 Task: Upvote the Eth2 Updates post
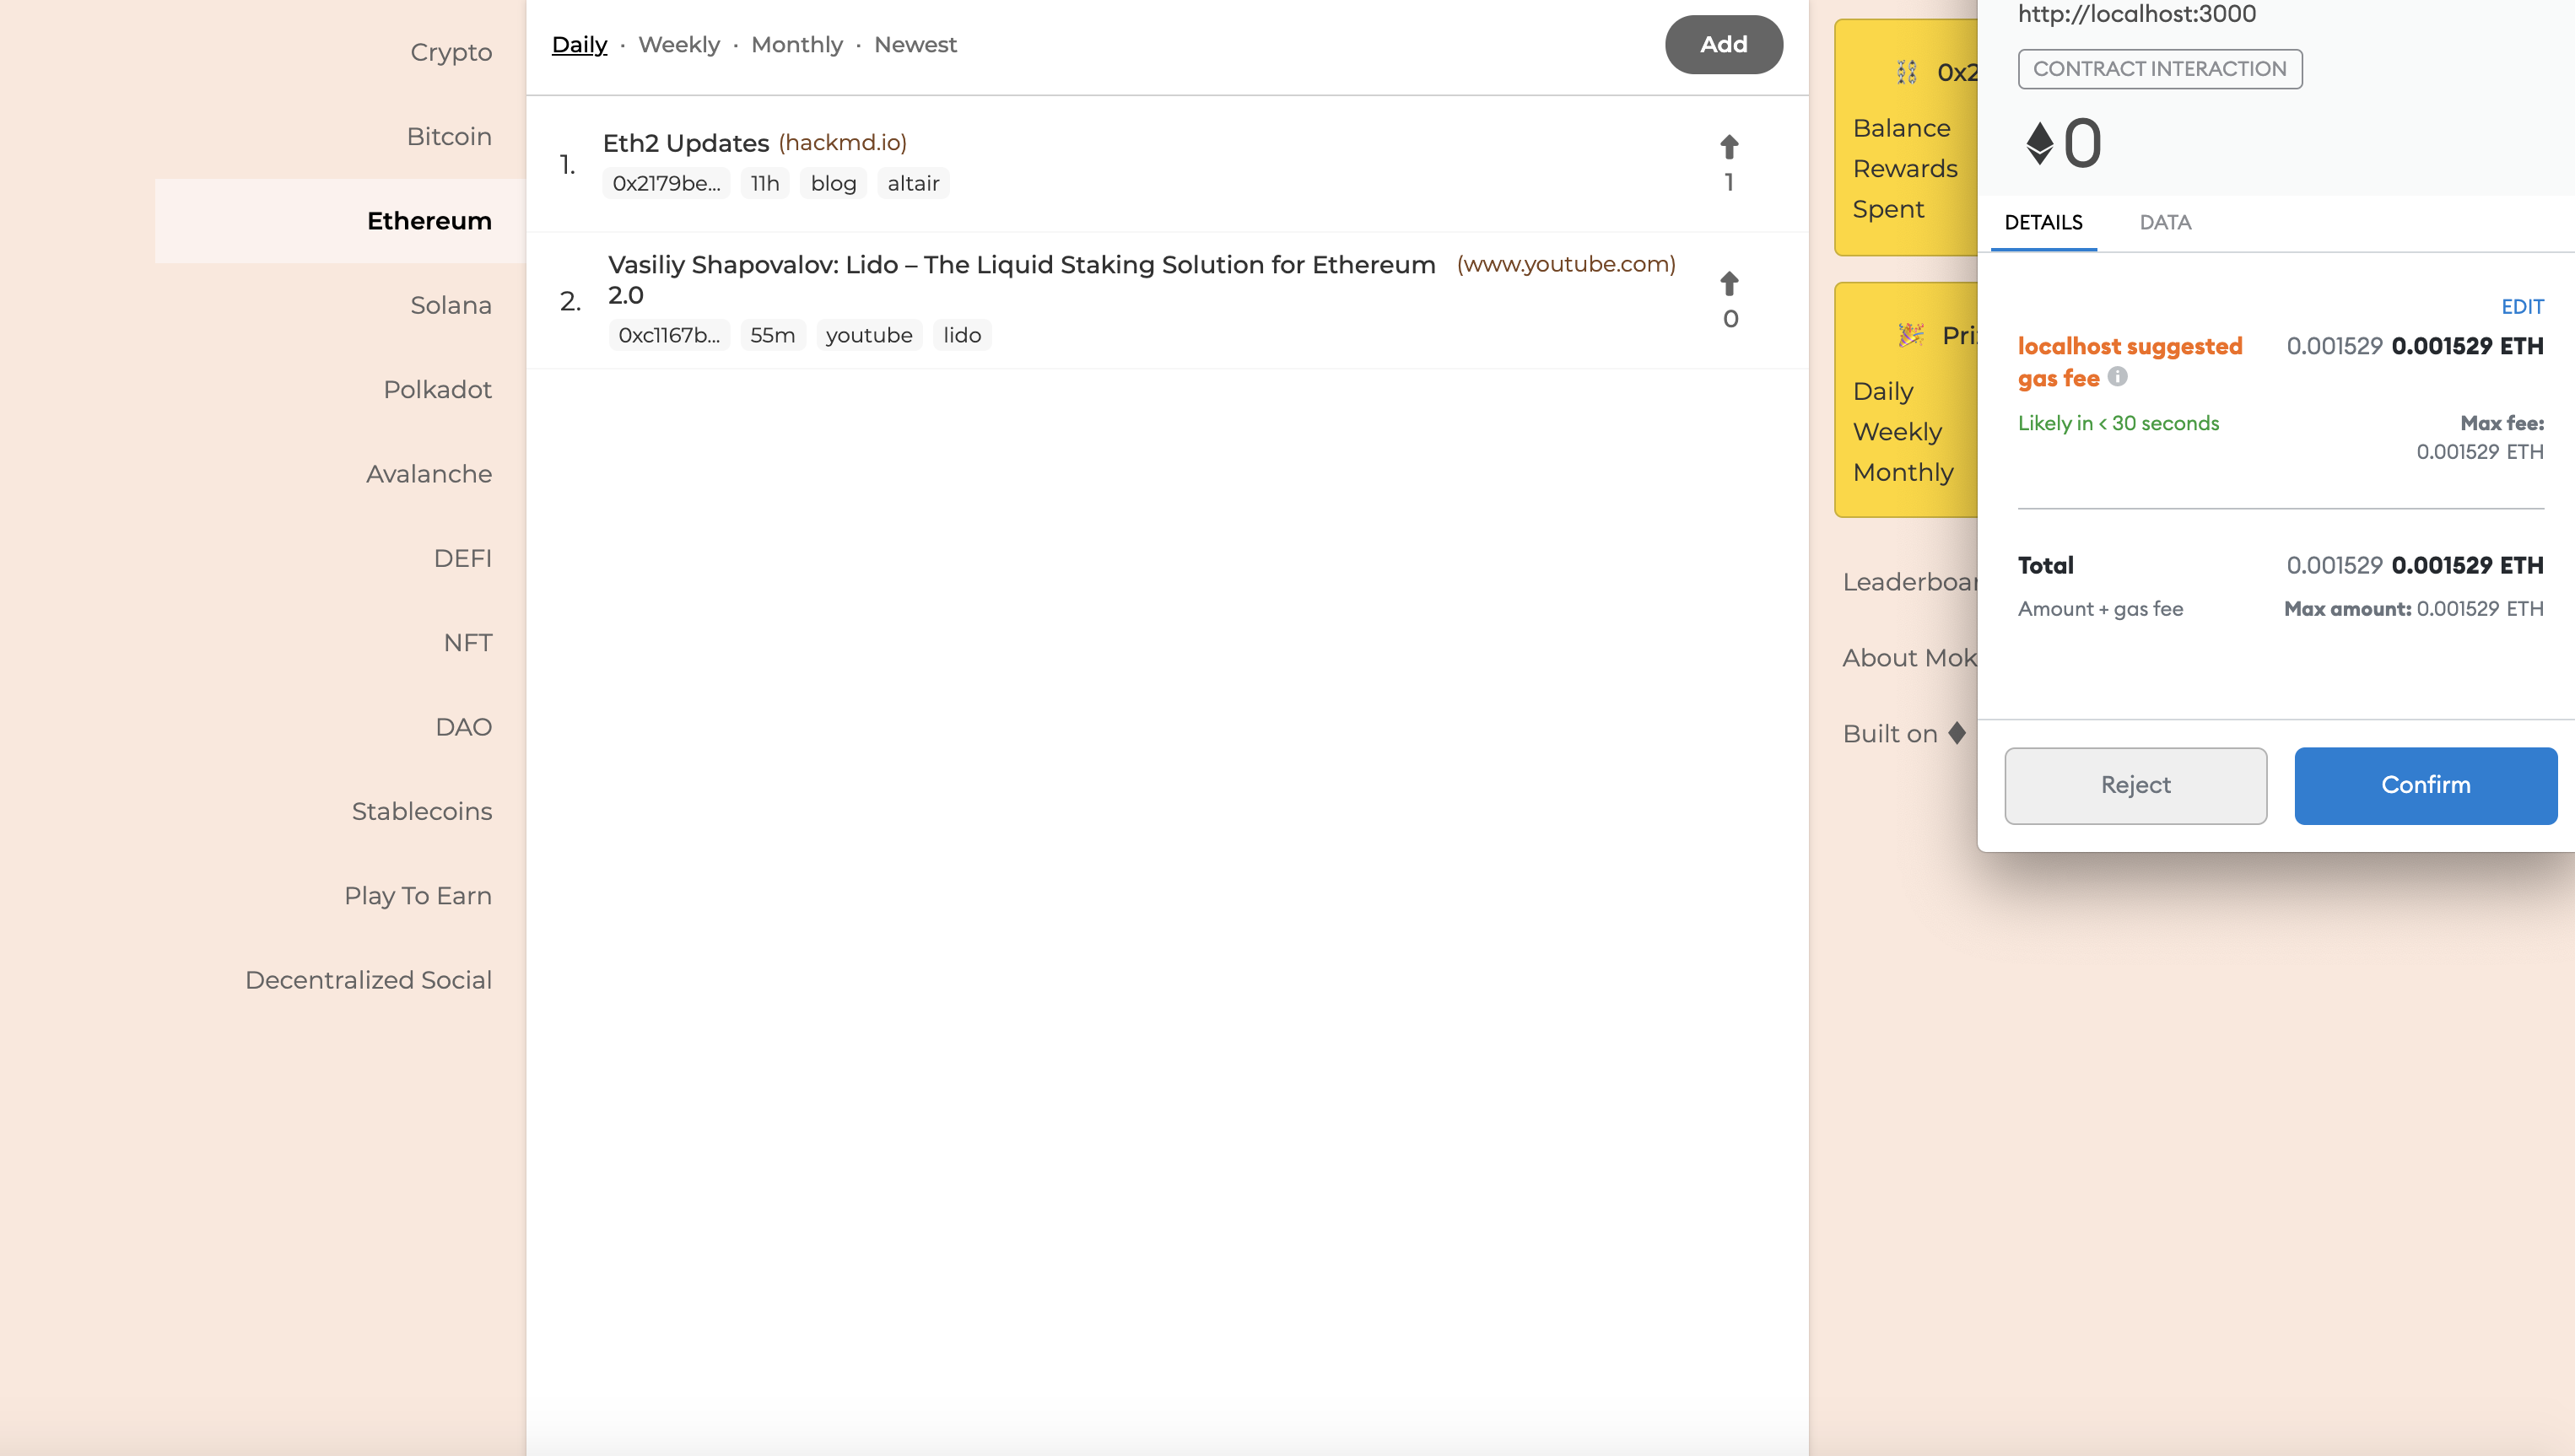click(1729, 148)
